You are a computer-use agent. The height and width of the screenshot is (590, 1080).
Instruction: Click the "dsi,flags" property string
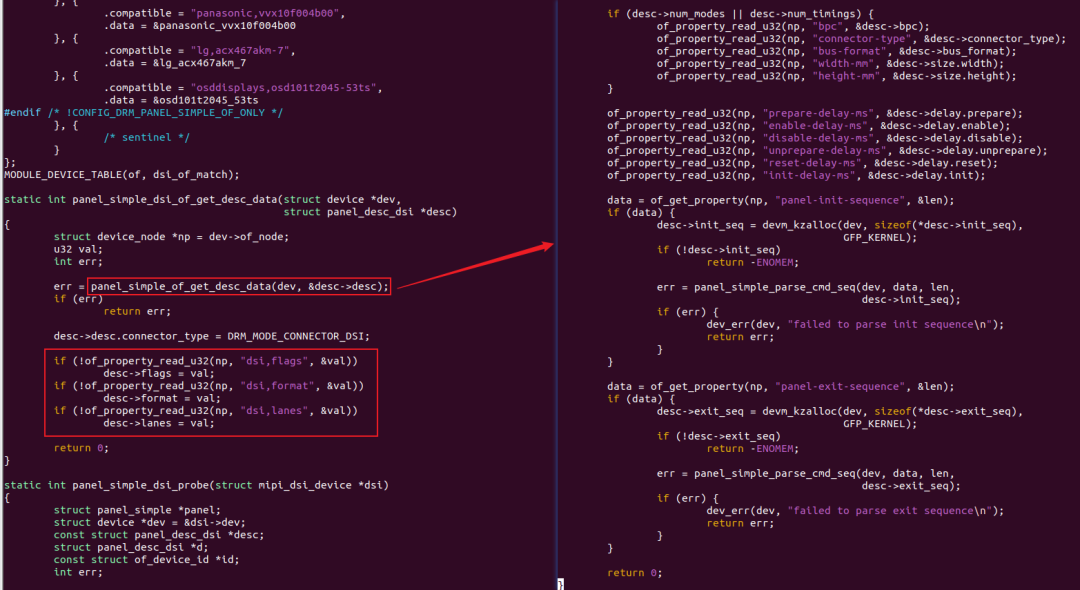click(x=271, y=361)
